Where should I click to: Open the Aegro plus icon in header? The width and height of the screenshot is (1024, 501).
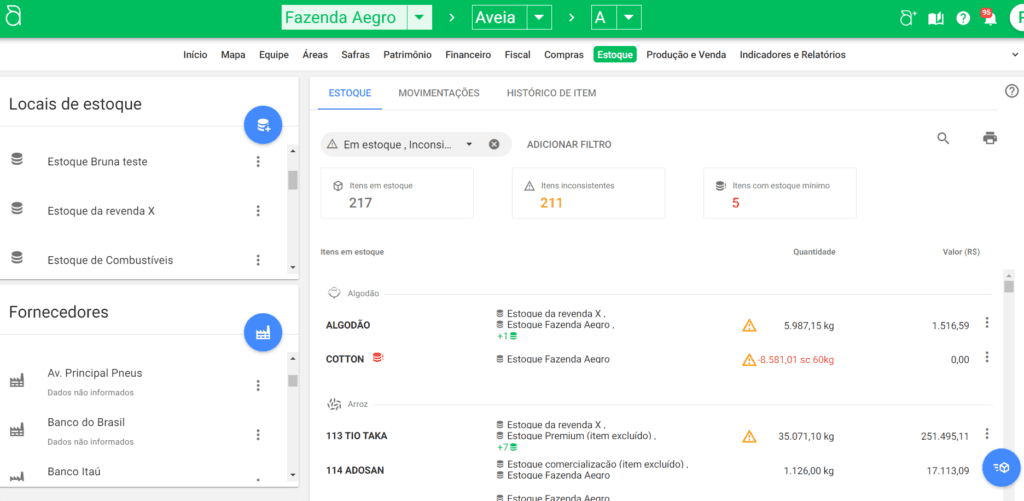pyautogui.click(x=908, y=18)
